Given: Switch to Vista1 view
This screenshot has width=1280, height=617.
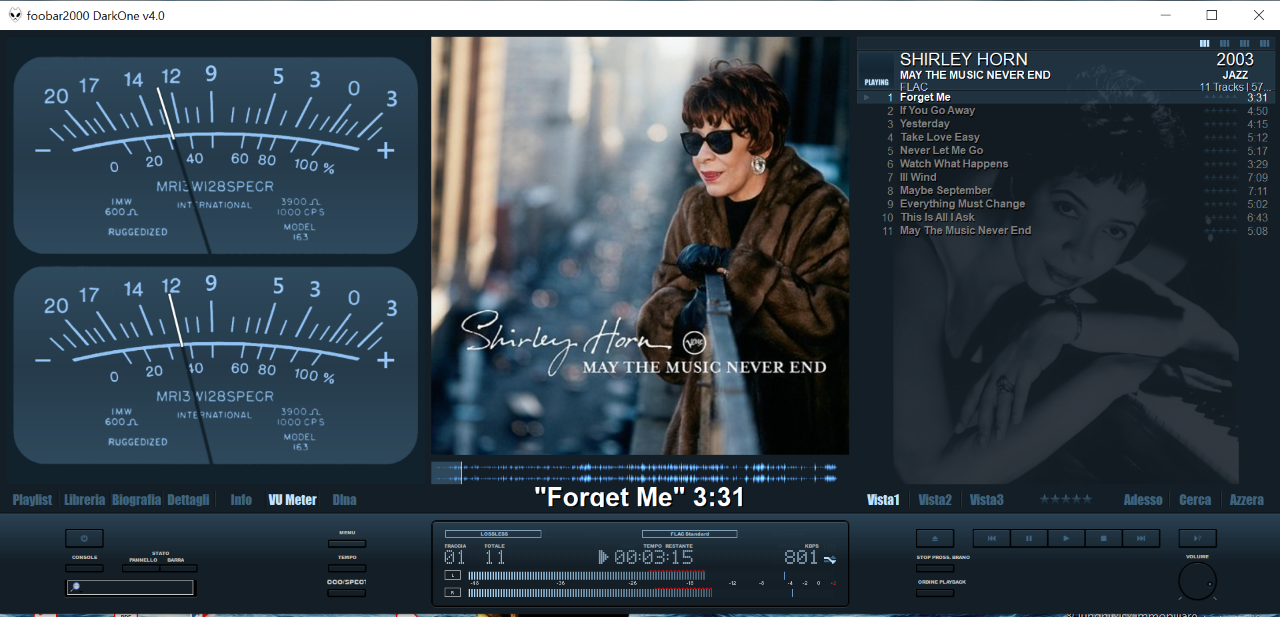Looking at the screenshot, I should (x=883, y=500).
